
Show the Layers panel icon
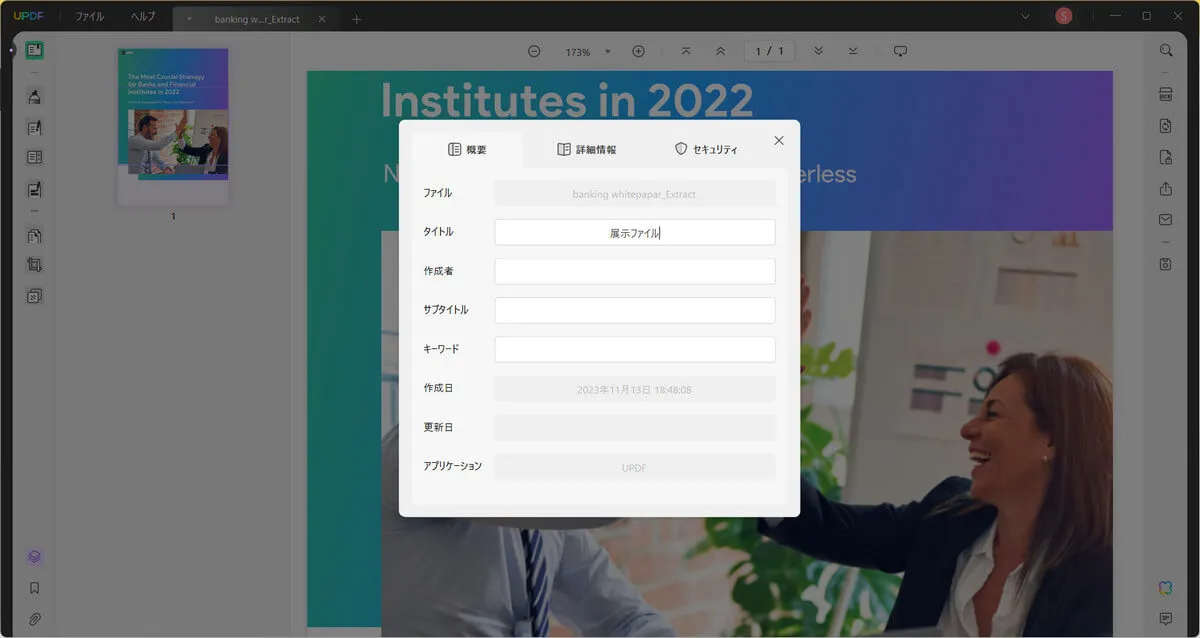click(34, 557)
